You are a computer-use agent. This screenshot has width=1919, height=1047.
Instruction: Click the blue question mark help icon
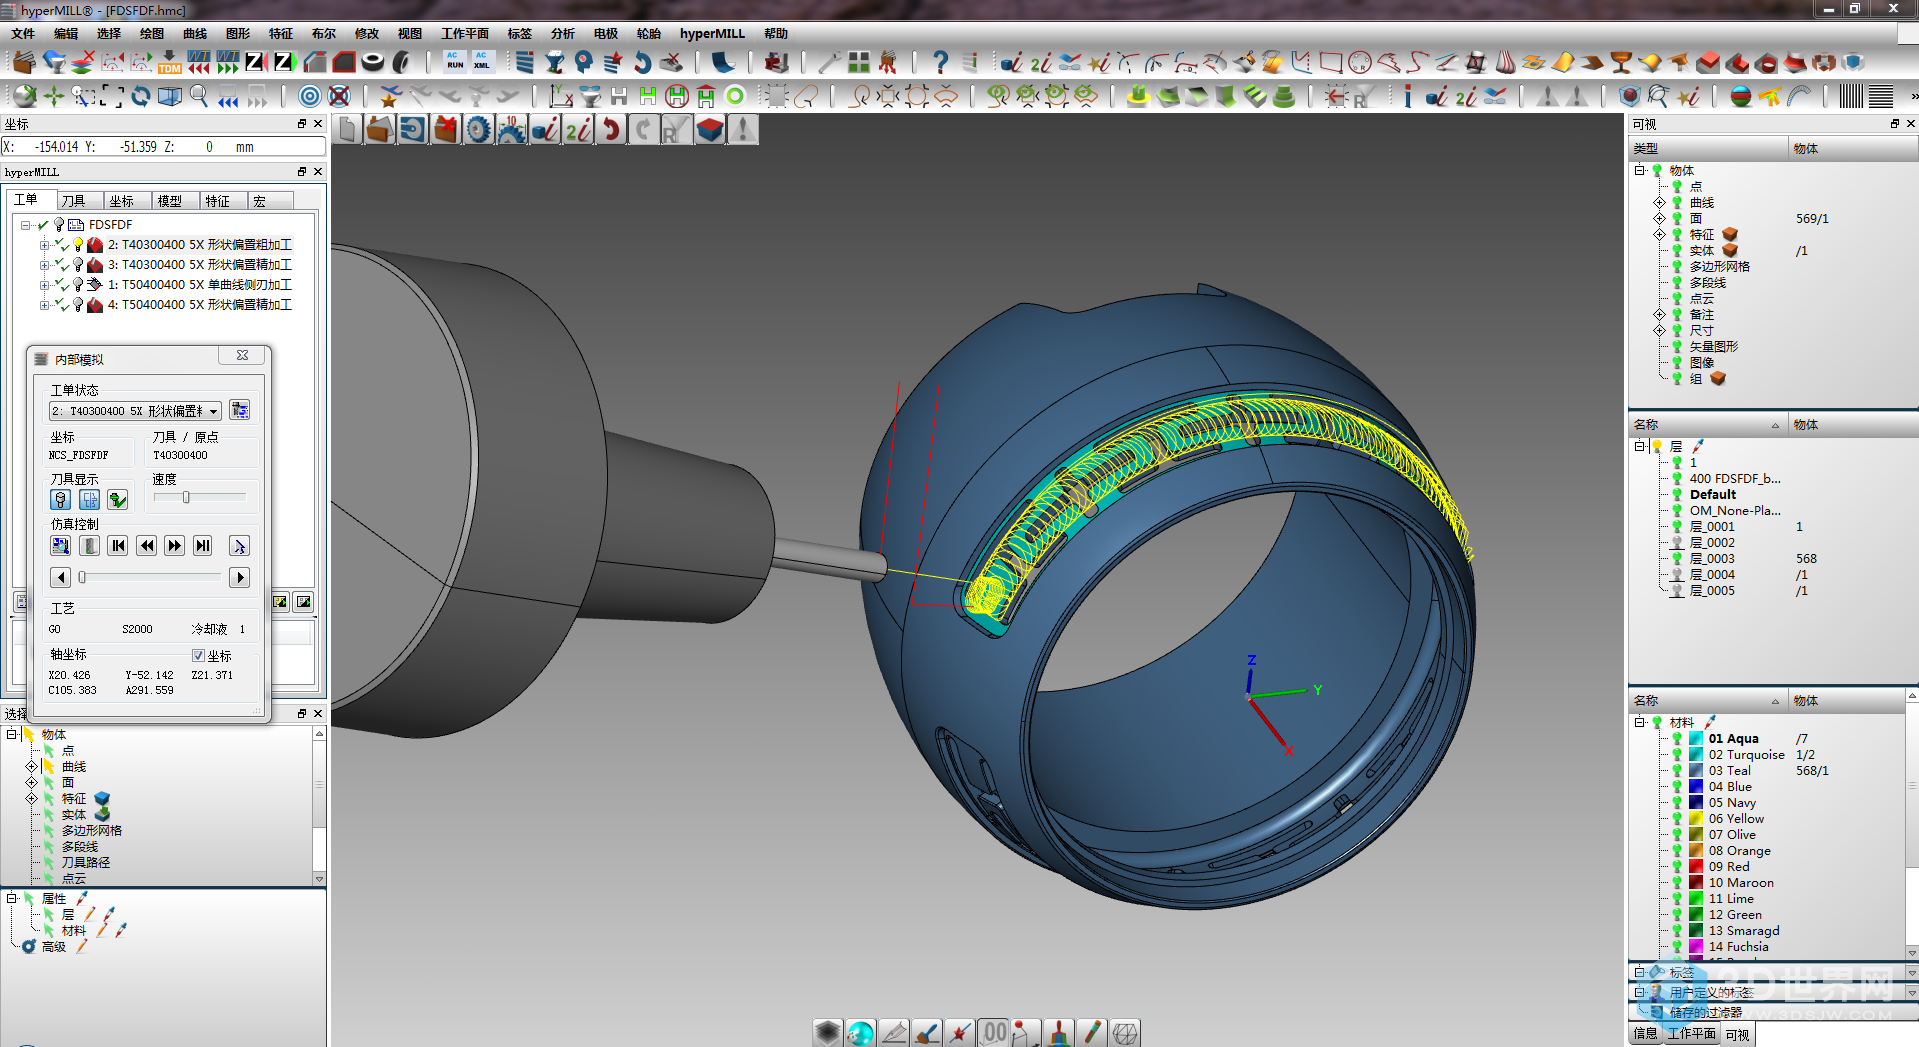940,63
